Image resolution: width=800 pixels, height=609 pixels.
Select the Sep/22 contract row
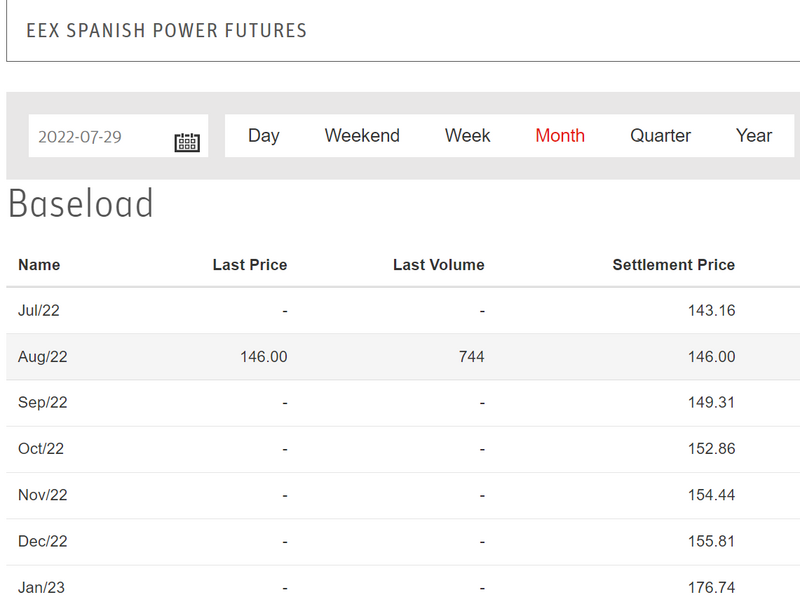tap(43, 403)
